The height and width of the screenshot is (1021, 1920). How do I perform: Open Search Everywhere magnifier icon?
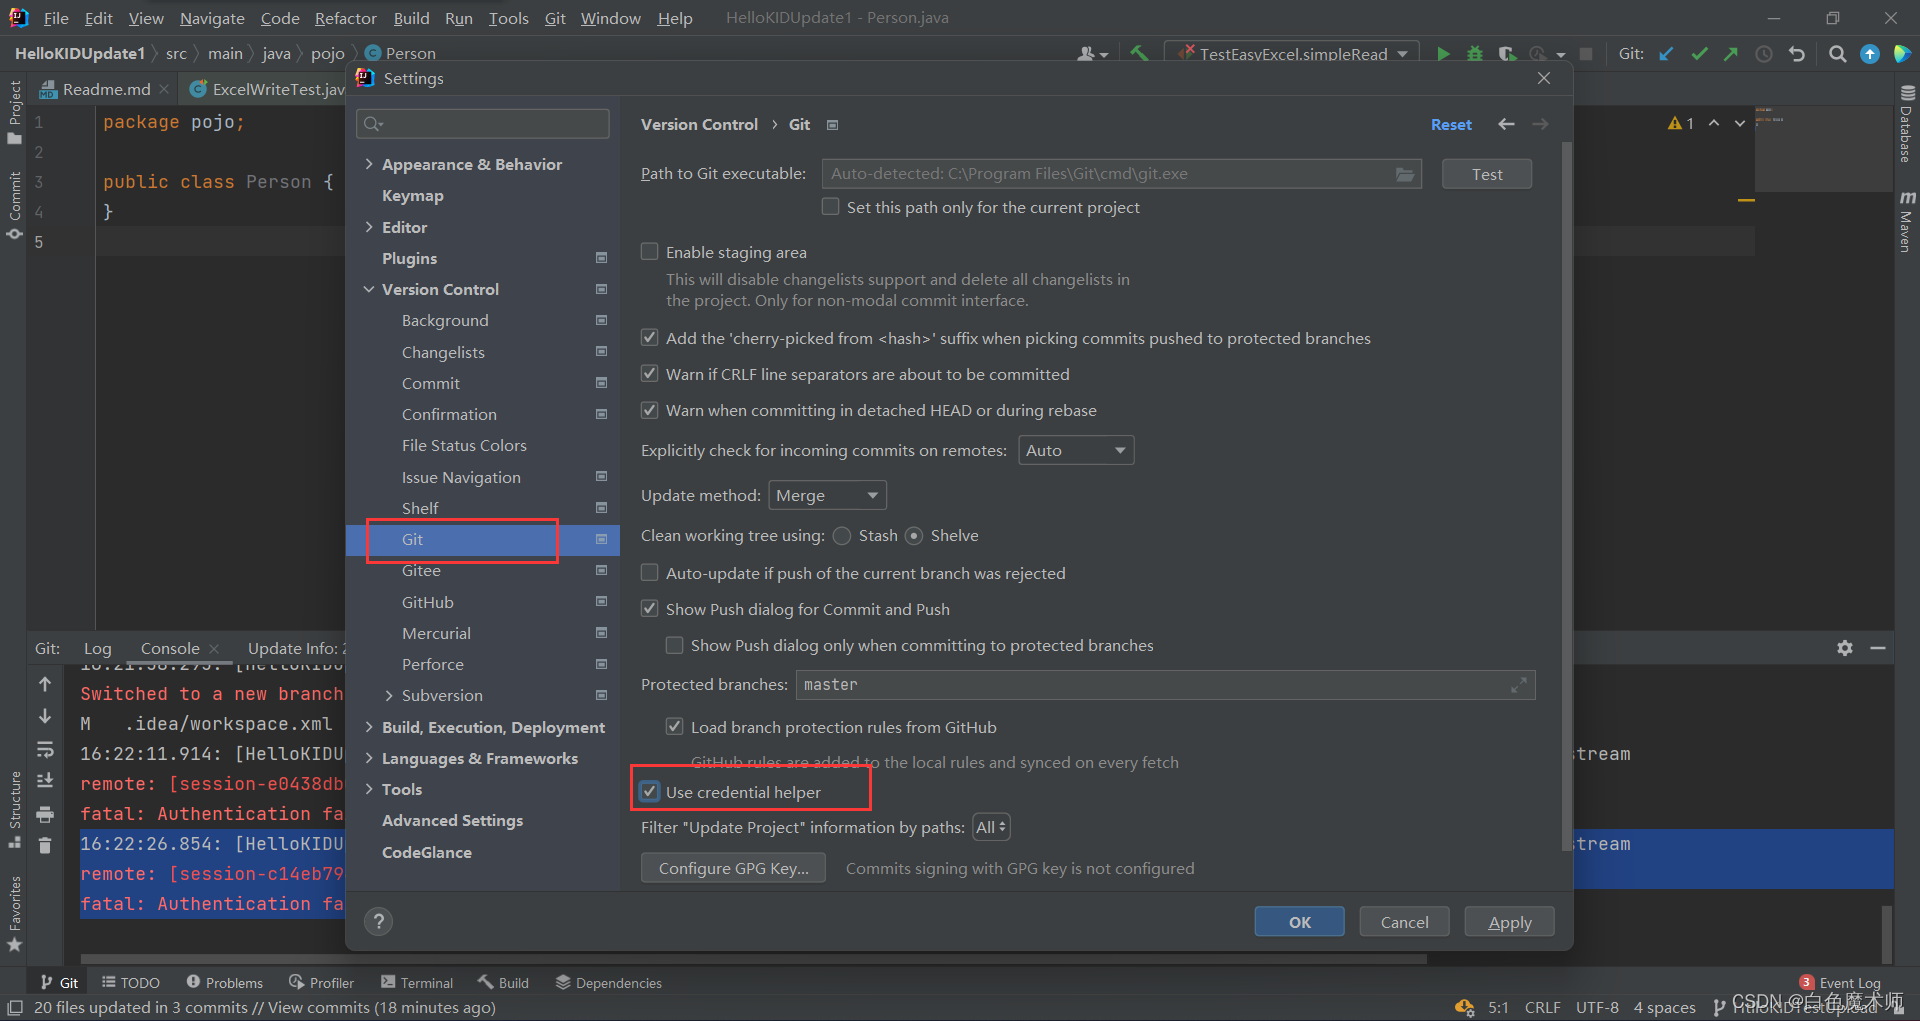click(x=1837, y=54)
